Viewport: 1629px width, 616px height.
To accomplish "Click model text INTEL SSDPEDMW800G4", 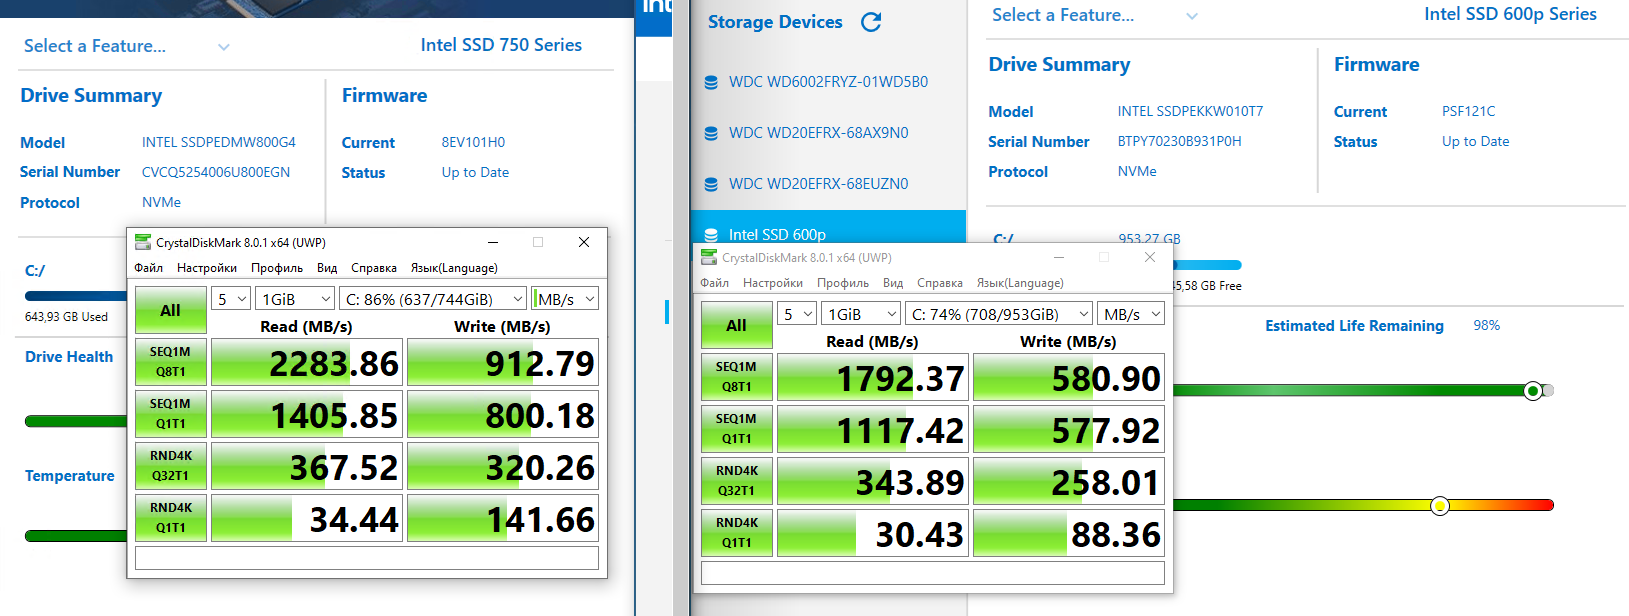I will pyautogui.click(x=219, y=142).
